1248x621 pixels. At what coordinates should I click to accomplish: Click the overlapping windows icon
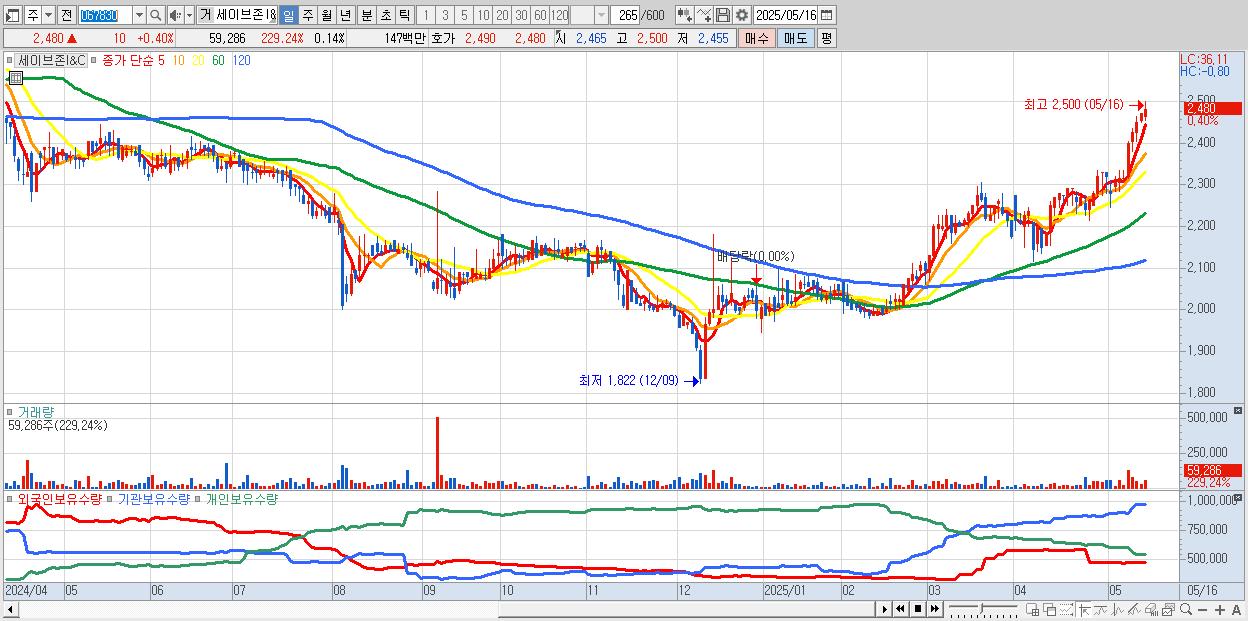[1049, 609]
